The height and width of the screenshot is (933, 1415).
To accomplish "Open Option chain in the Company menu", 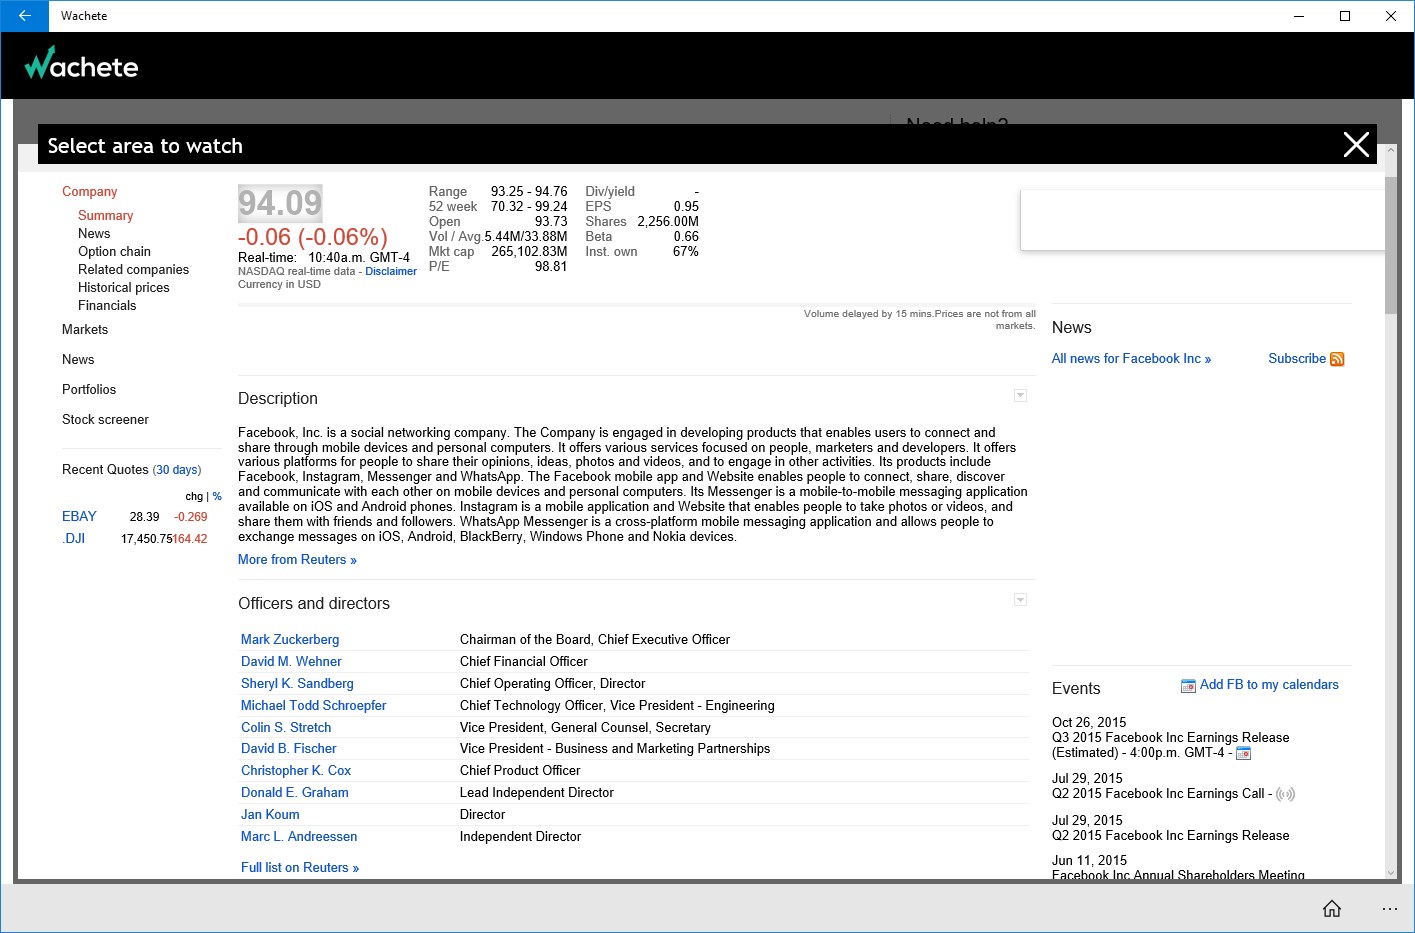I will pyautogui.click(x=114, y=252).
